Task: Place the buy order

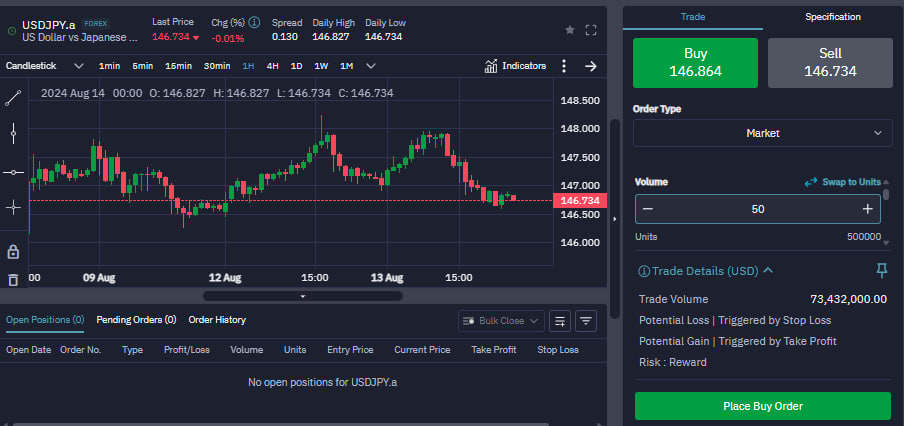Action: tap(763, 406)
